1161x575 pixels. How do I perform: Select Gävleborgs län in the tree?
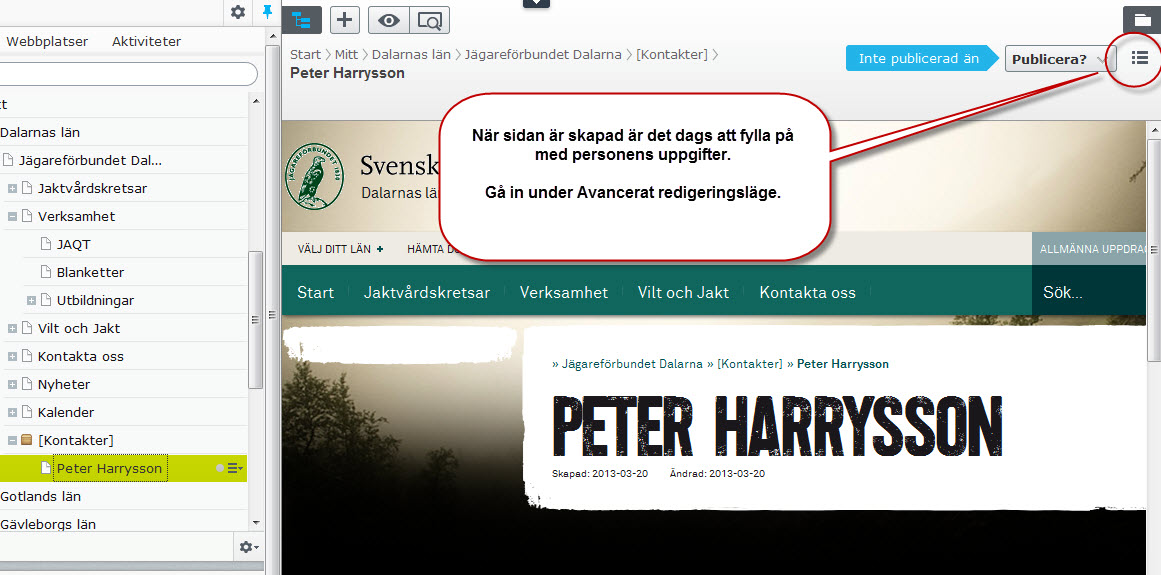point(48,525)
